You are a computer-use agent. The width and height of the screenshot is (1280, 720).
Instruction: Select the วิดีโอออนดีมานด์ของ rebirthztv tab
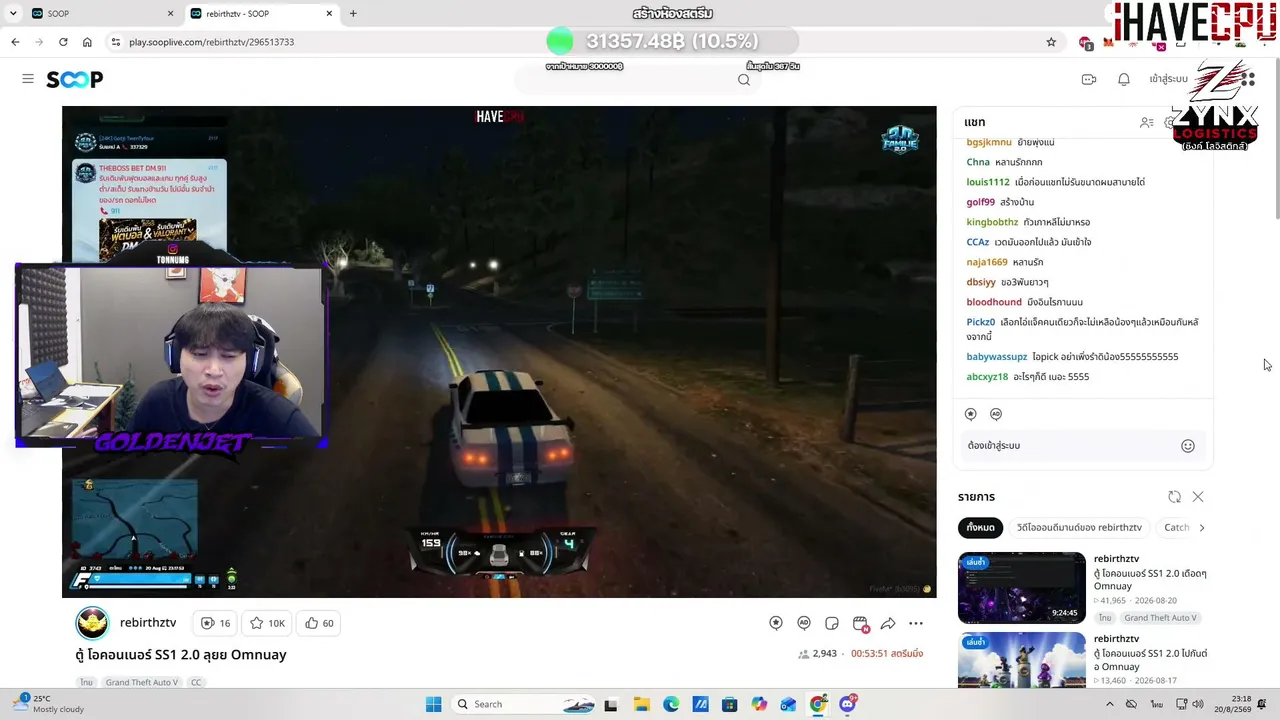pyautogui.click(x=1079, y=527)
